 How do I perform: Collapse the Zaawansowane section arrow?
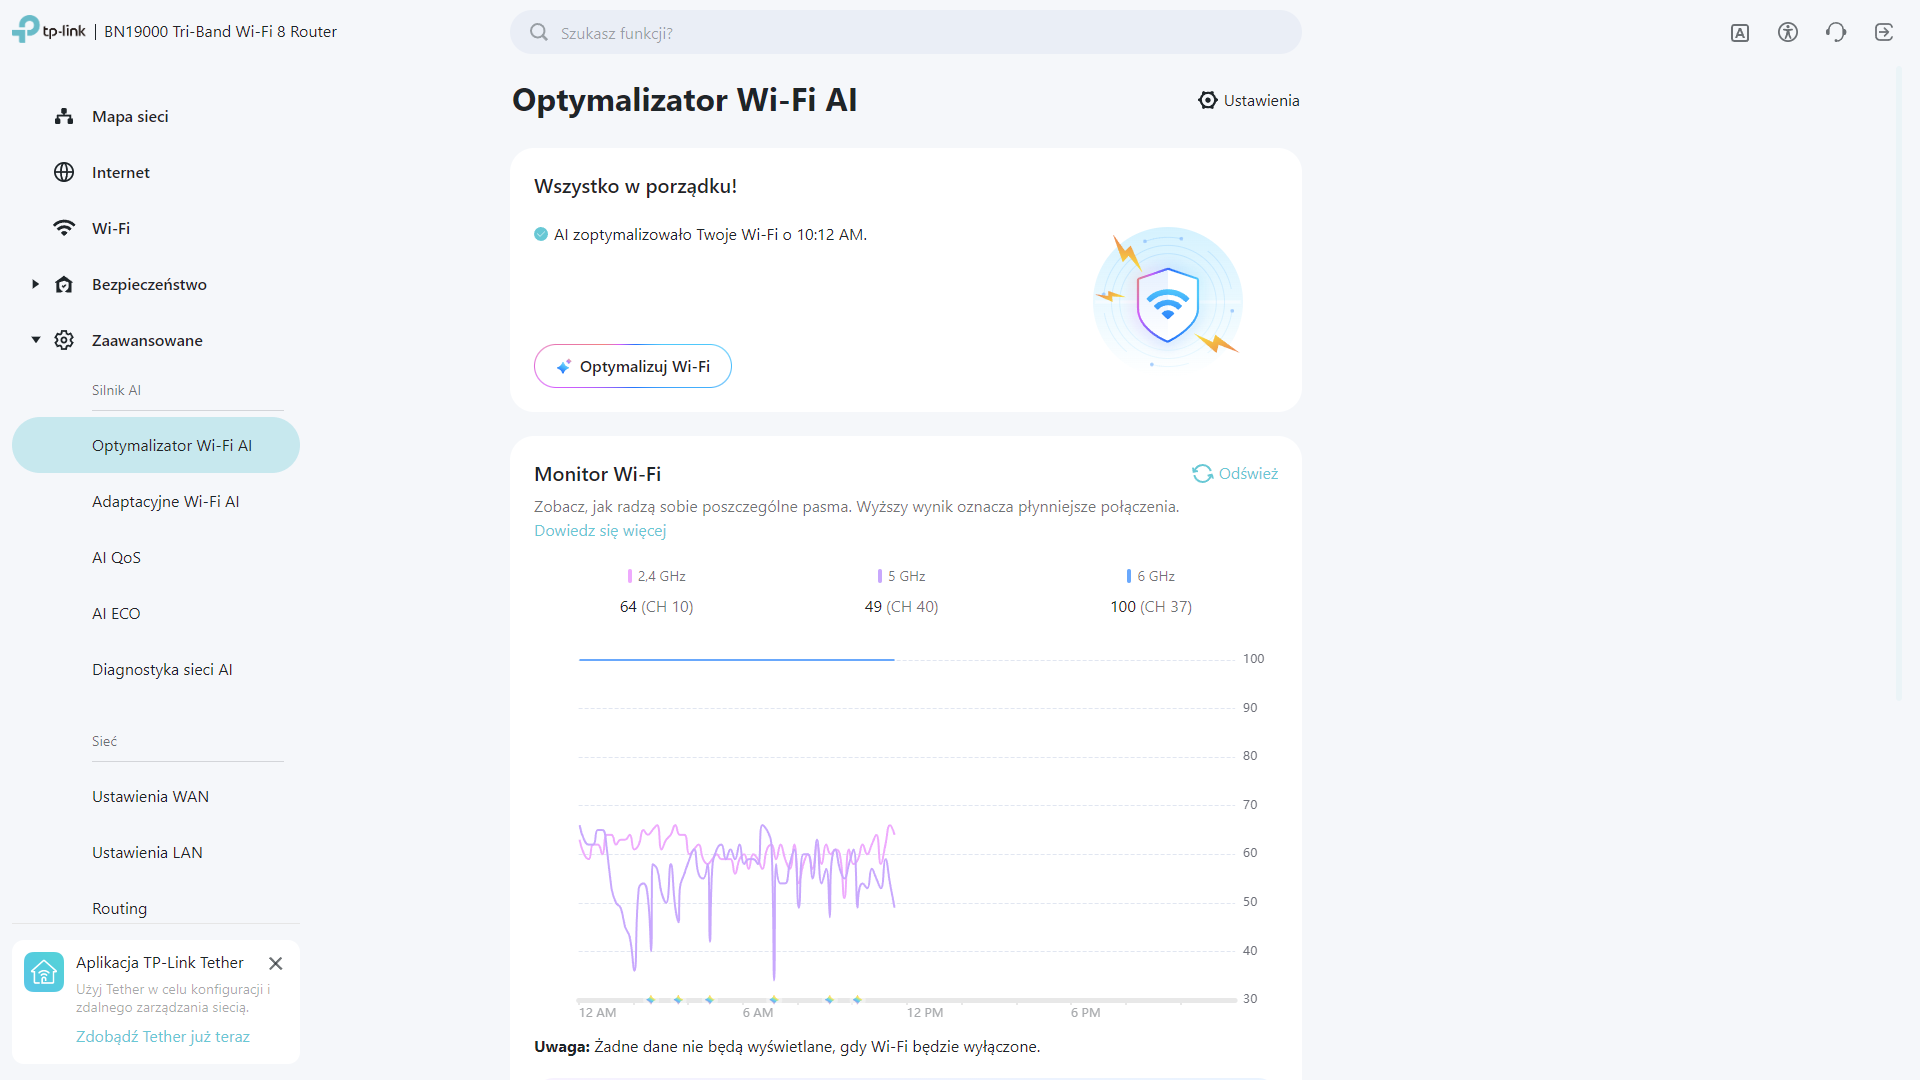pyautogui.click(x=35, y=340)
